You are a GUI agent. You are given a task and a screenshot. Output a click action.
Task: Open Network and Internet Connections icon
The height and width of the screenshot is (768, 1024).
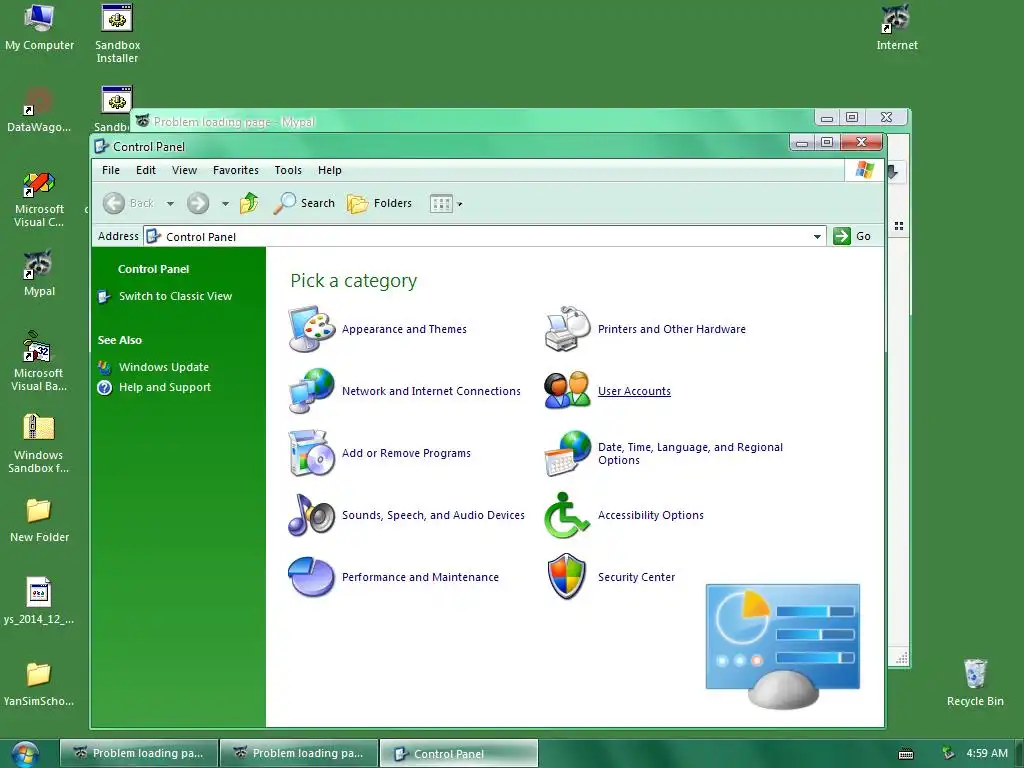pyautogui.click(x=312, y=391)
